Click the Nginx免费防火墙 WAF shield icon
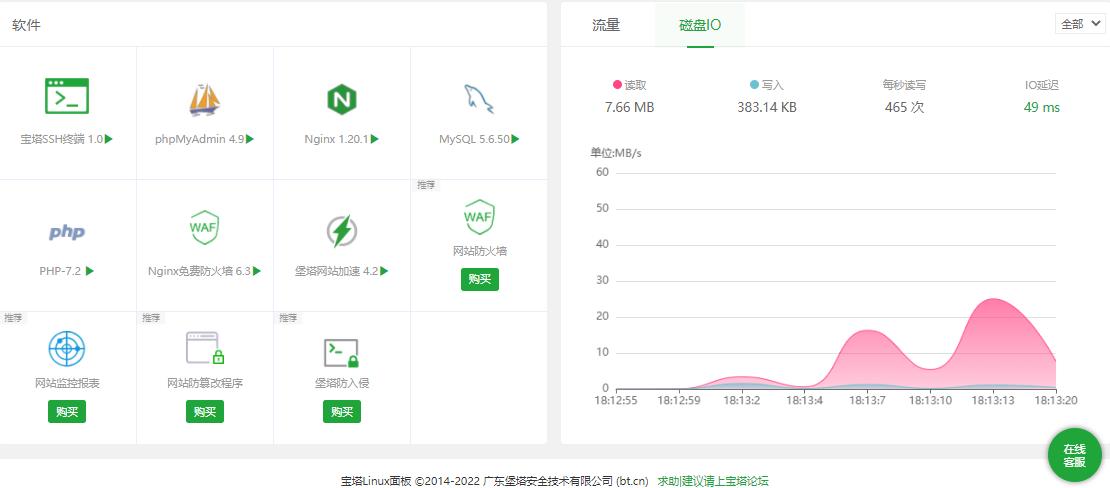The width and height of the screenshot is (1110, 488). coord(205,228)
